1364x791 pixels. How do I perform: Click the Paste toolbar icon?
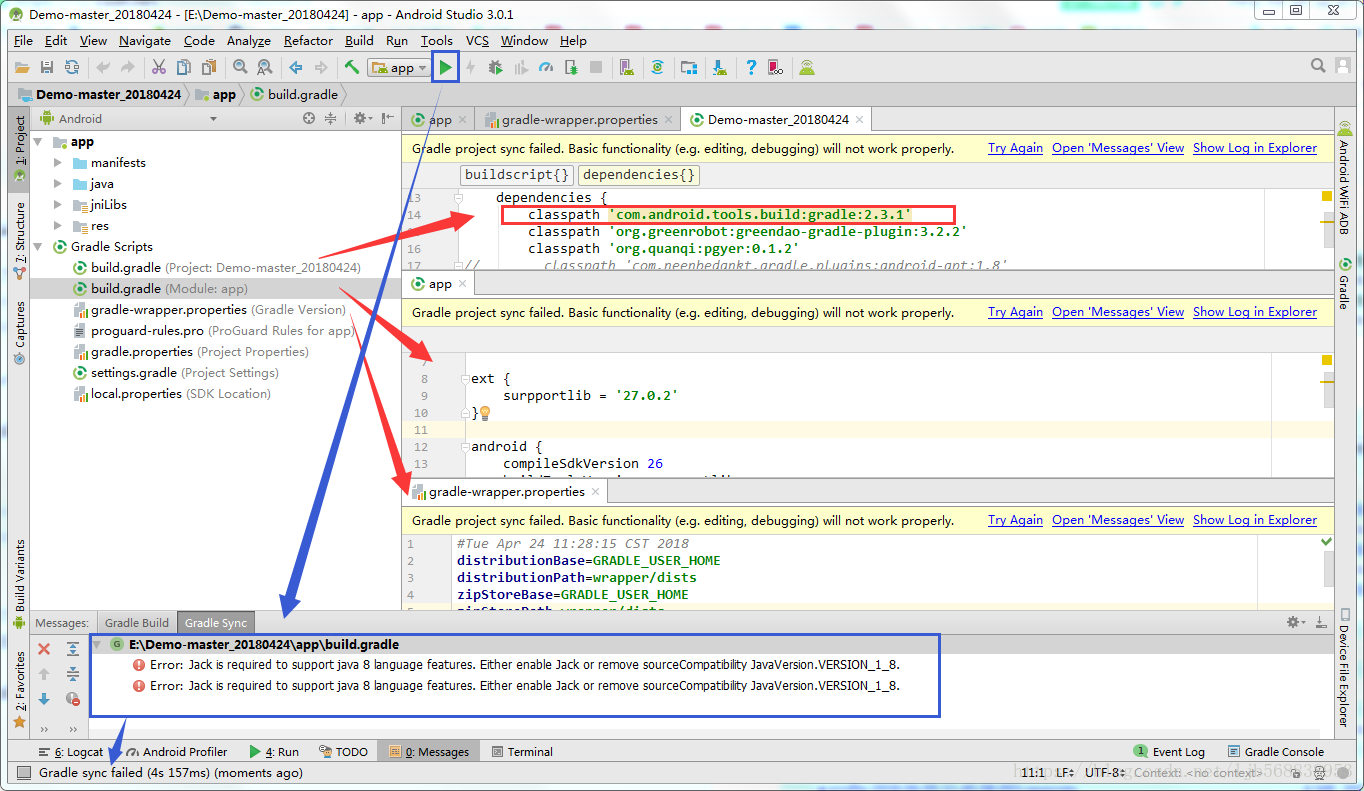point(209,67)
